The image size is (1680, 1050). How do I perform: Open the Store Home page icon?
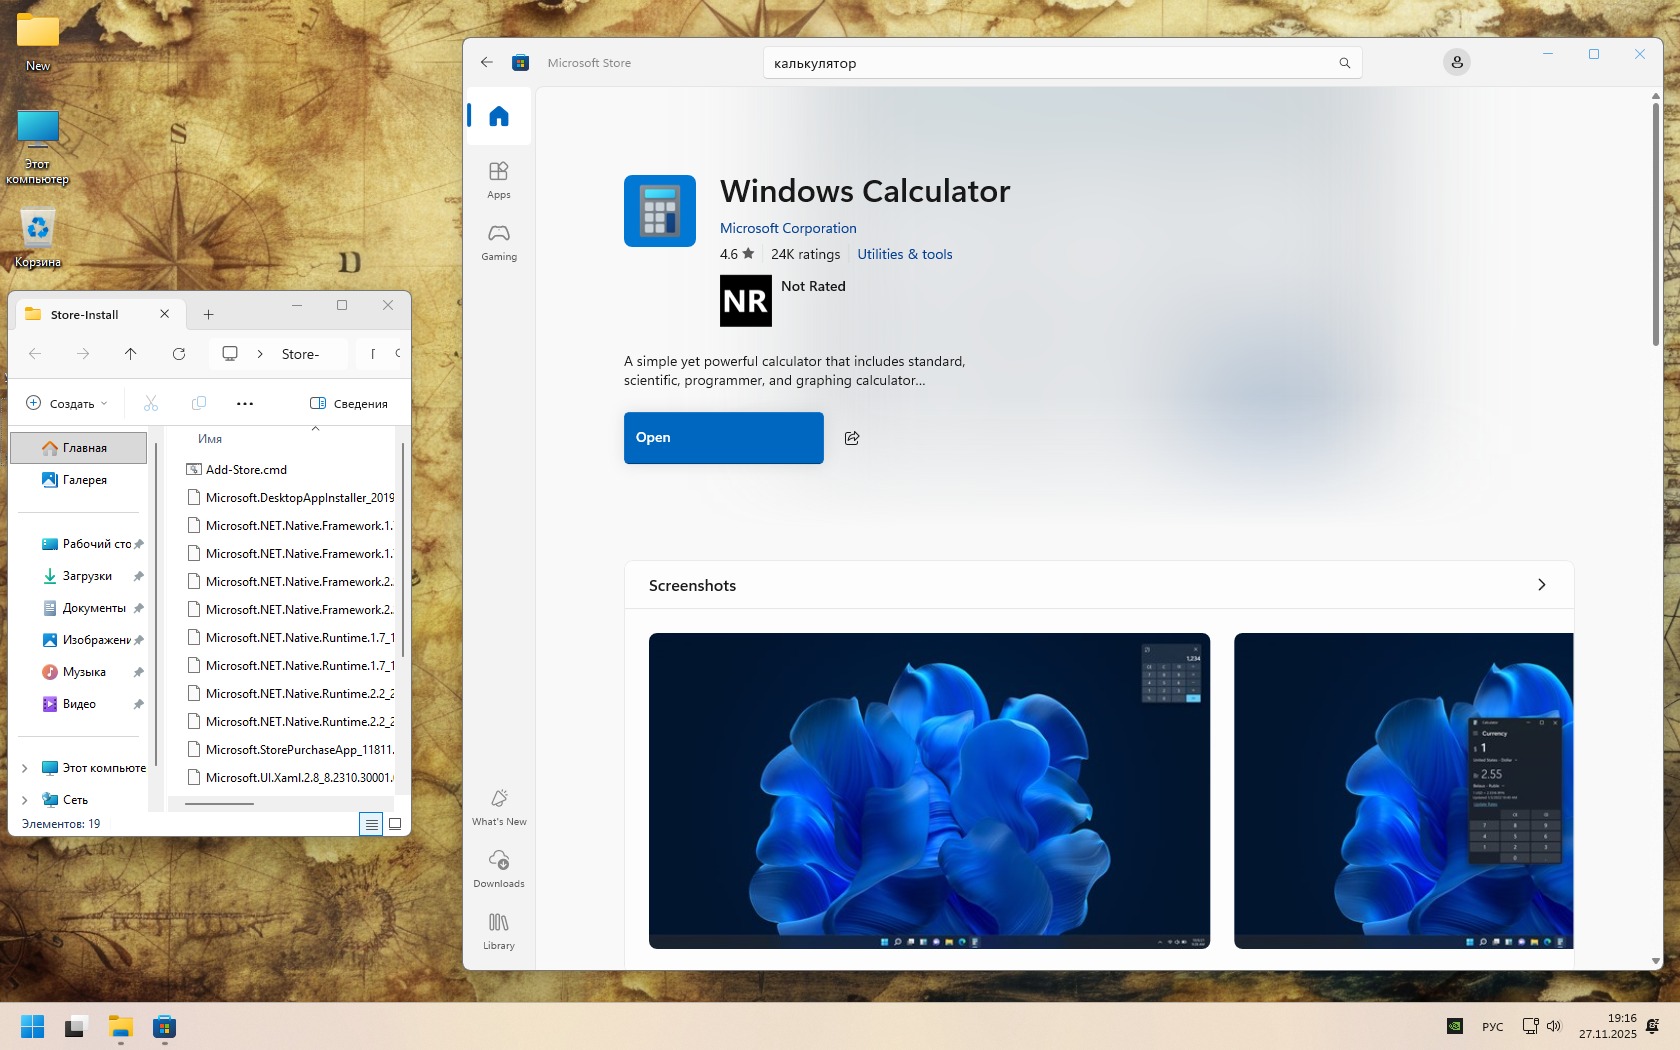pyautogui.click(x=499, y=116)
